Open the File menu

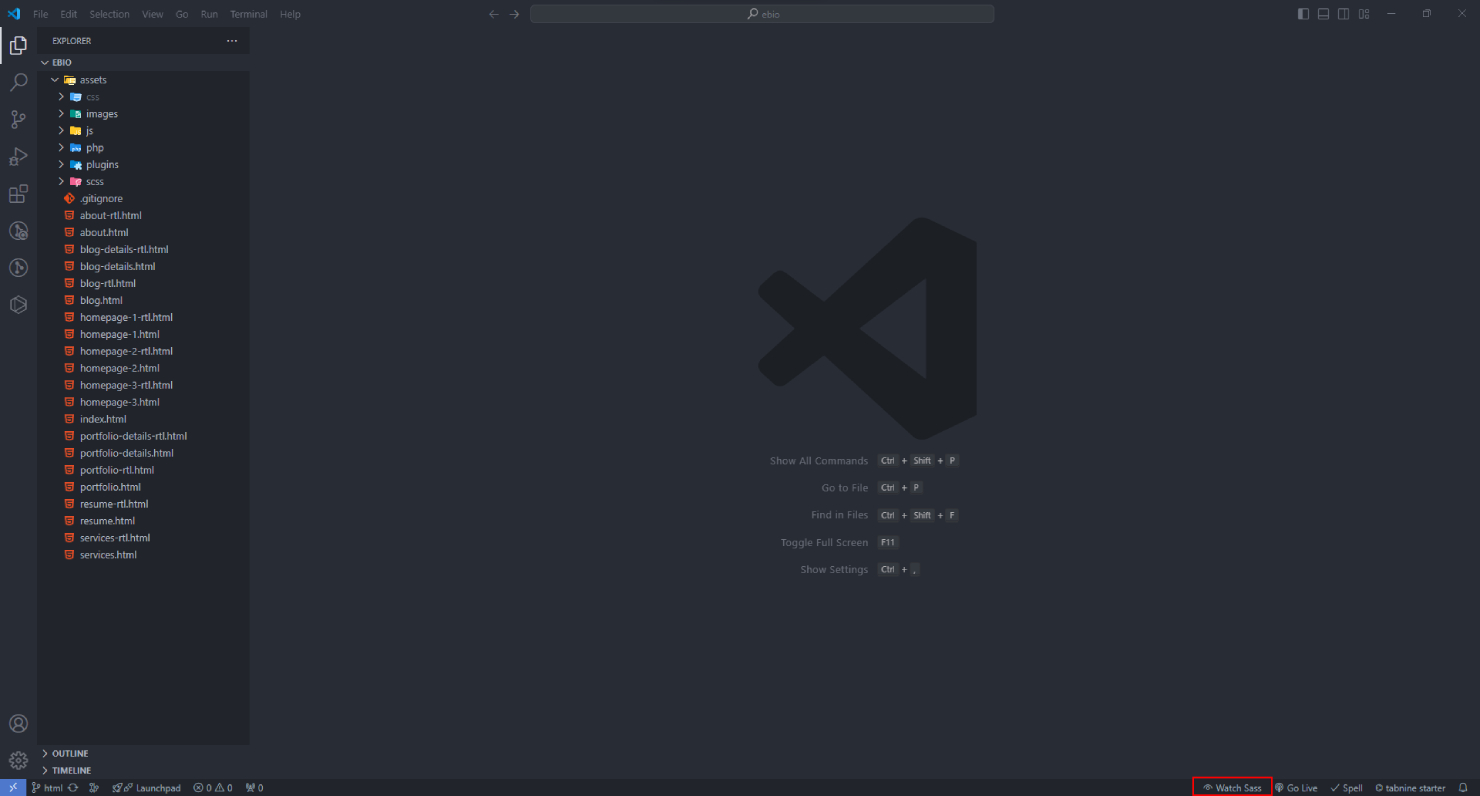pos(40,14)
